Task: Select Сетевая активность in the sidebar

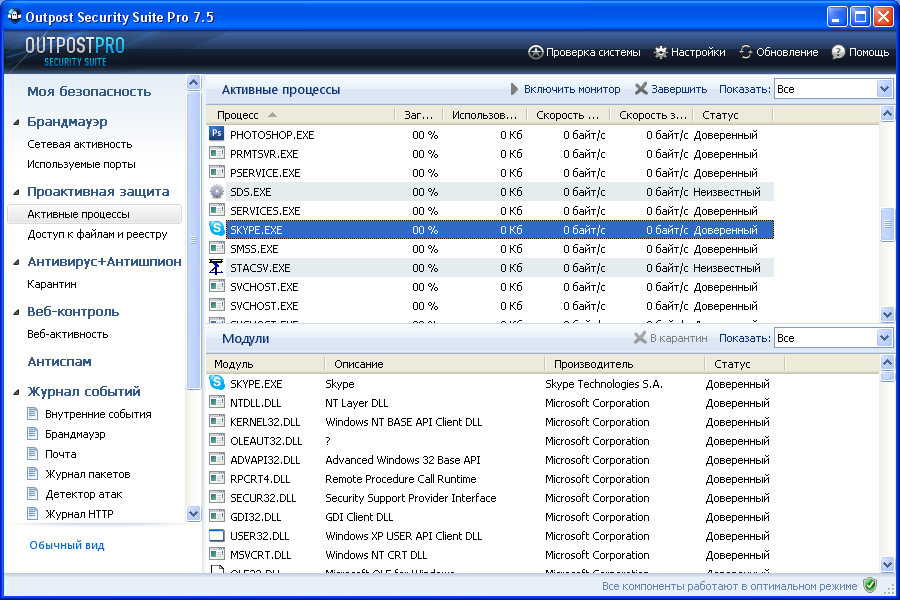Action: point(79,144)
